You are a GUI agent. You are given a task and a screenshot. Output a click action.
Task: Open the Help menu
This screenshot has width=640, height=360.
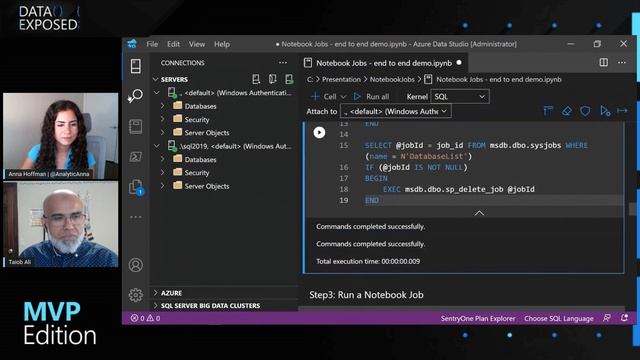pos(222,44)
